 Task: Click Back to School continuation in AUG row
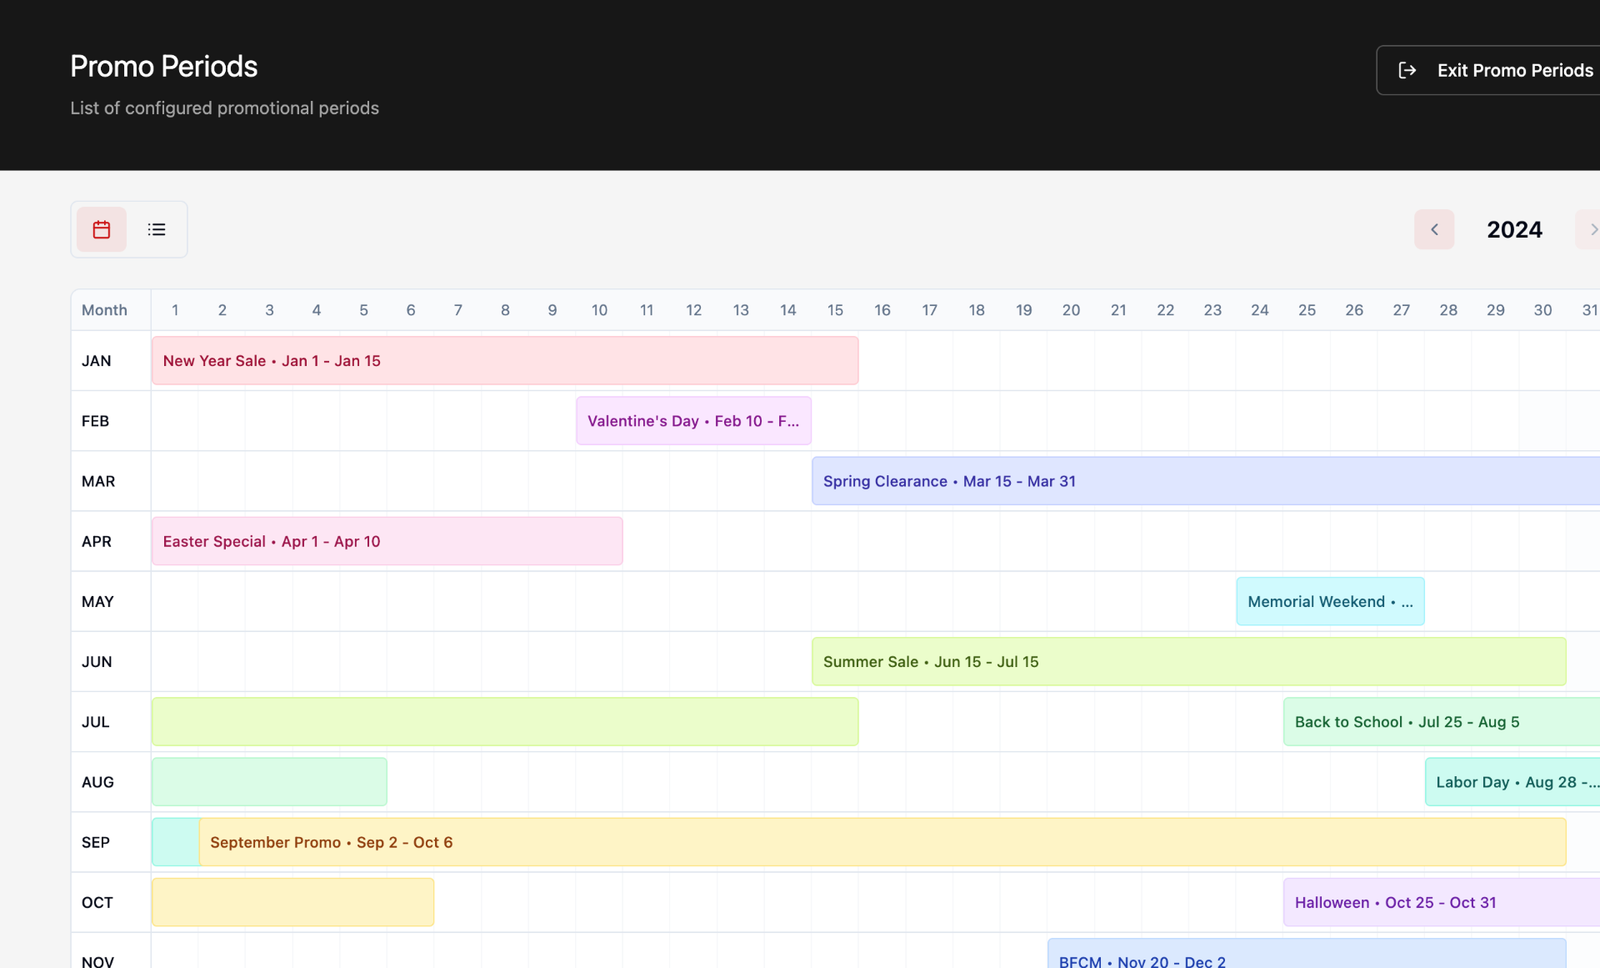coord(269,782)
